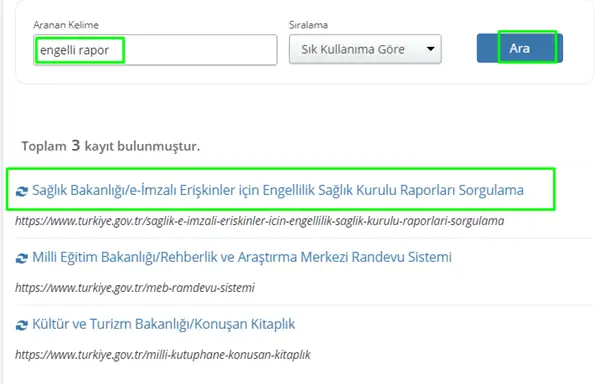
Task: Click the URL text 'meb-ramdevu-sistemi'
Action: click(x=135, y=288)
